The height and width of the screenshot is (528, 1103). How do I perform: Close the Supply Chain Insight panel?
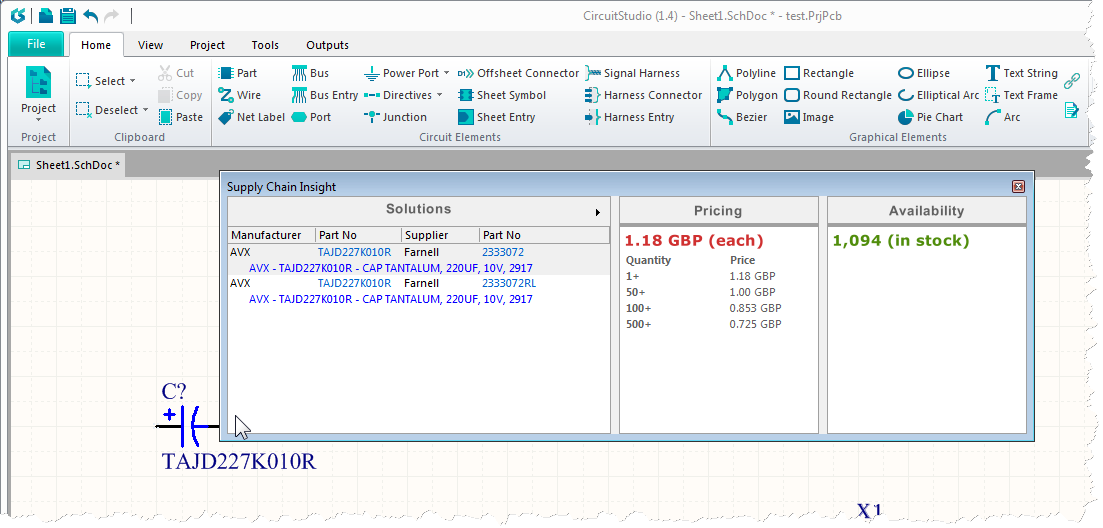click(x=1018, y=186)
